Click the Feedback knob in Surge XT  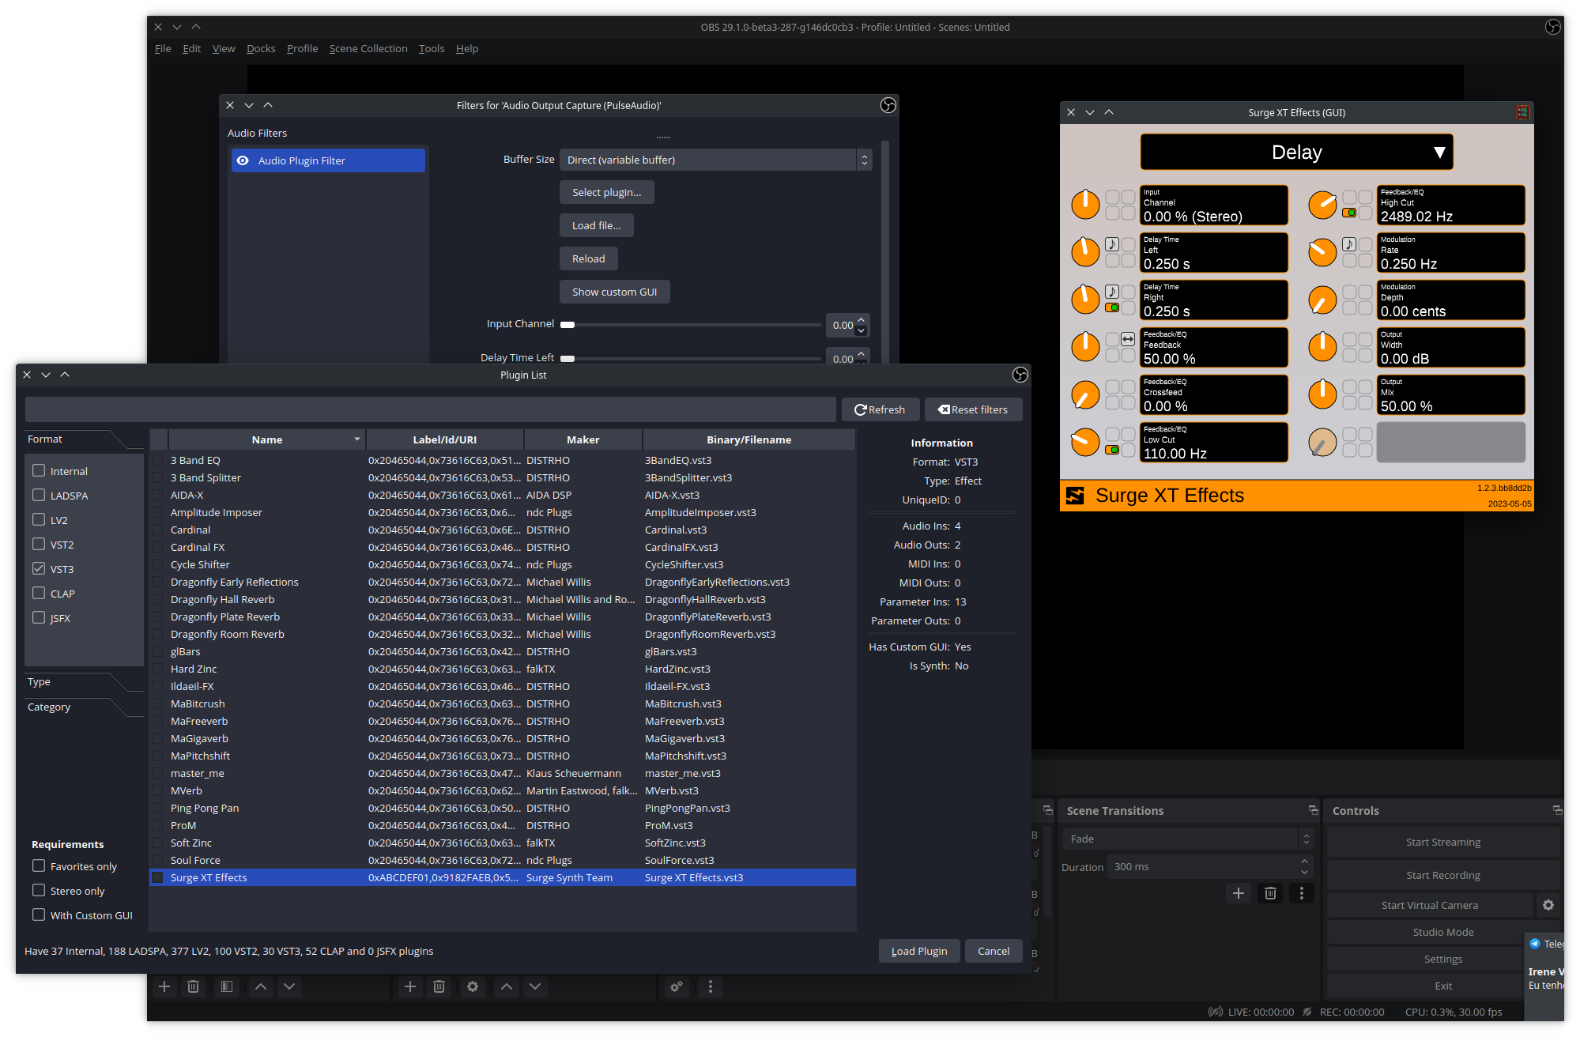click(x=1086, y=347)
